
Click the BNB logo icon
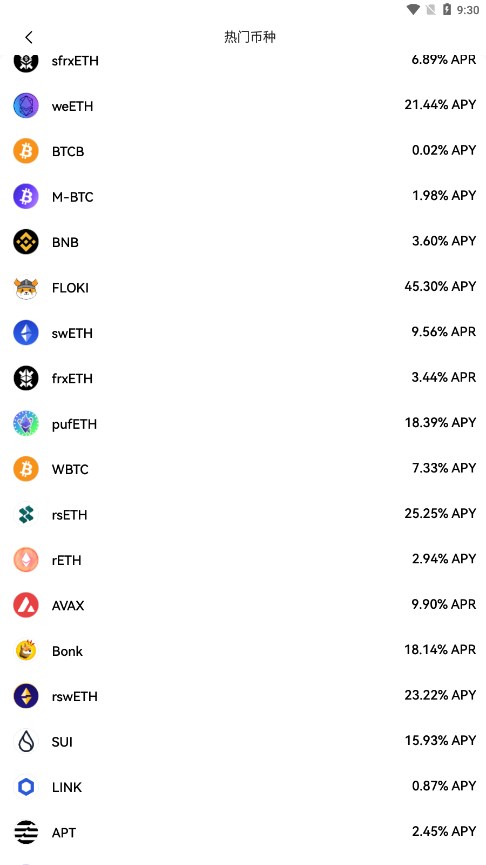tap(26, 242)
